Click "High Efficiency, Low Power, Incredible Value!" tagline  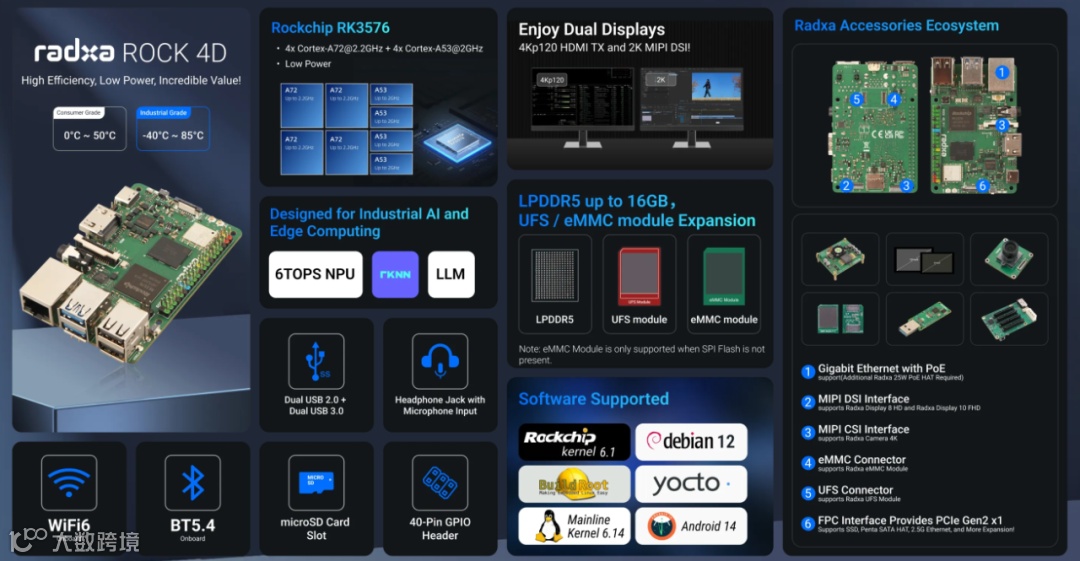click(x=131, y=81)
